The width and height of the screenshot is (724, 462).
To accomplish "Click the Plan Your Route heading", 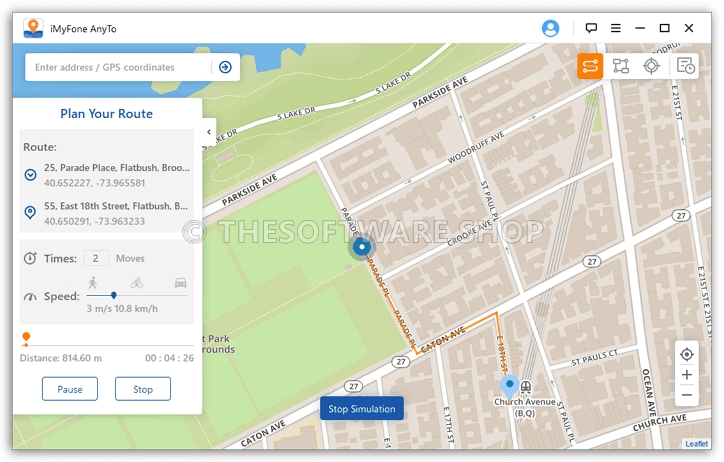I will click(107, 114).
